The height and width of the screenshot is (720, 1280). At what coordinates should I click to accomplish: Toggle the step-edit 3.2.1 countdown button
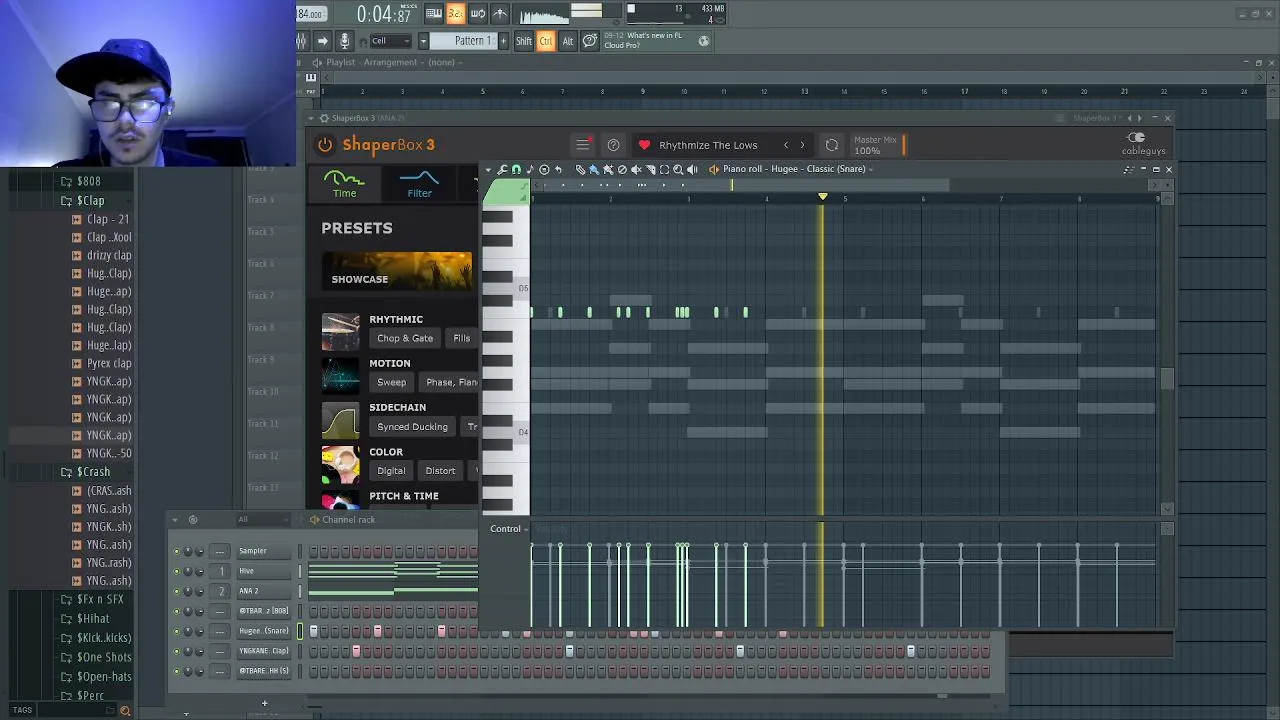456,13
